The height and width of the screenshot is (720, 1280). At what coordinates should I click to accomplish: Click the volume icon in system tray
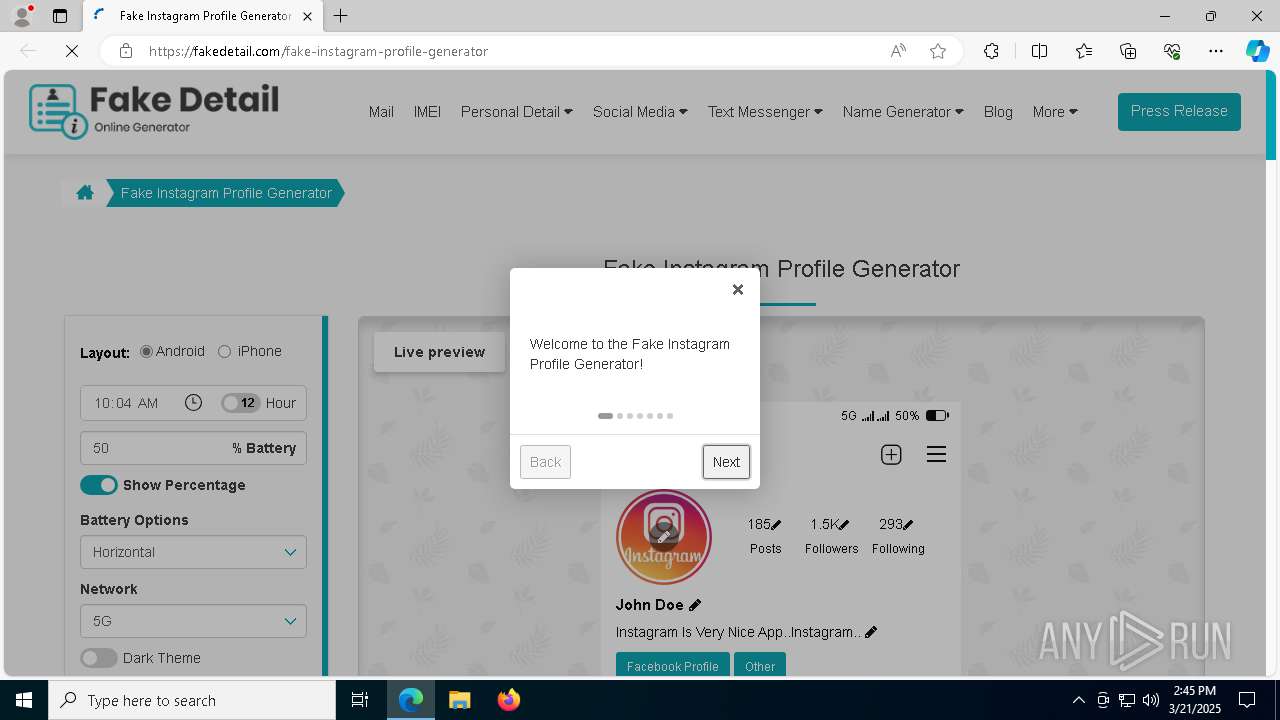coord(1151,700)
